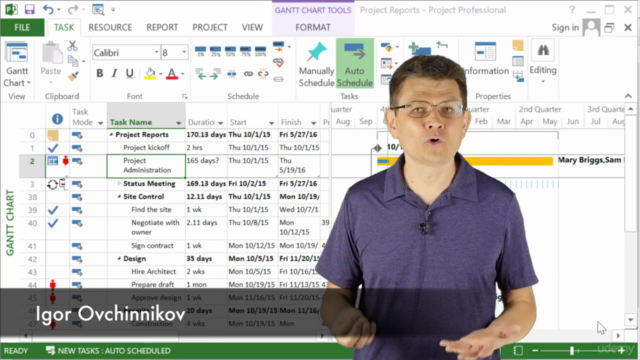Click NEW TASKS : AUTO SCHEDULED status button
Viewport: 640px width, 360px height.
pyautogui.click(x=109, y=351)
